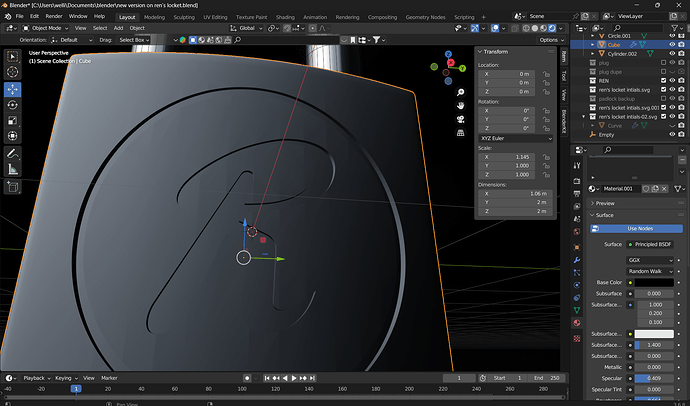Image resolution: width=690 pixels, height=406 pixels.
Task: Click the pan view hand icon
Action: point(460,106)
